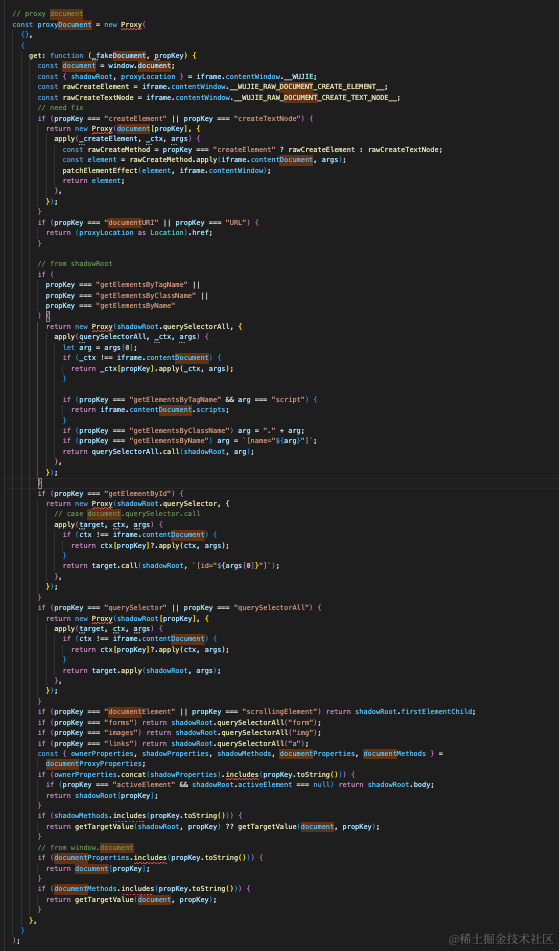559x951 pixels.
Task: Click the "// from window.document" comment
Action: pos(85,847)
